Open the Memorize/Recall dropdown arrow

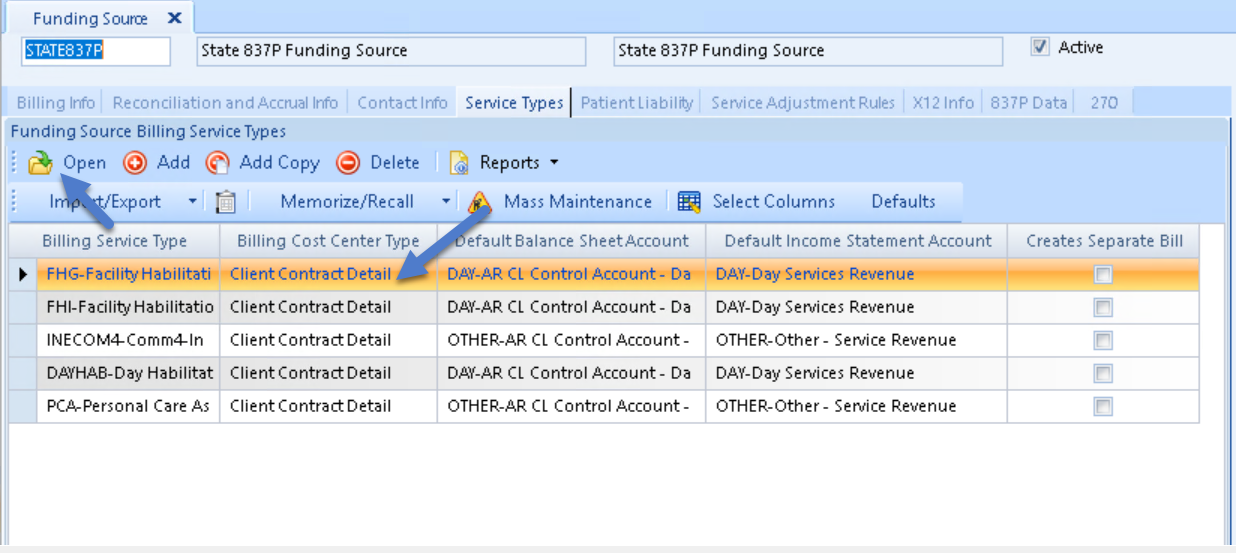coord(446,202)
